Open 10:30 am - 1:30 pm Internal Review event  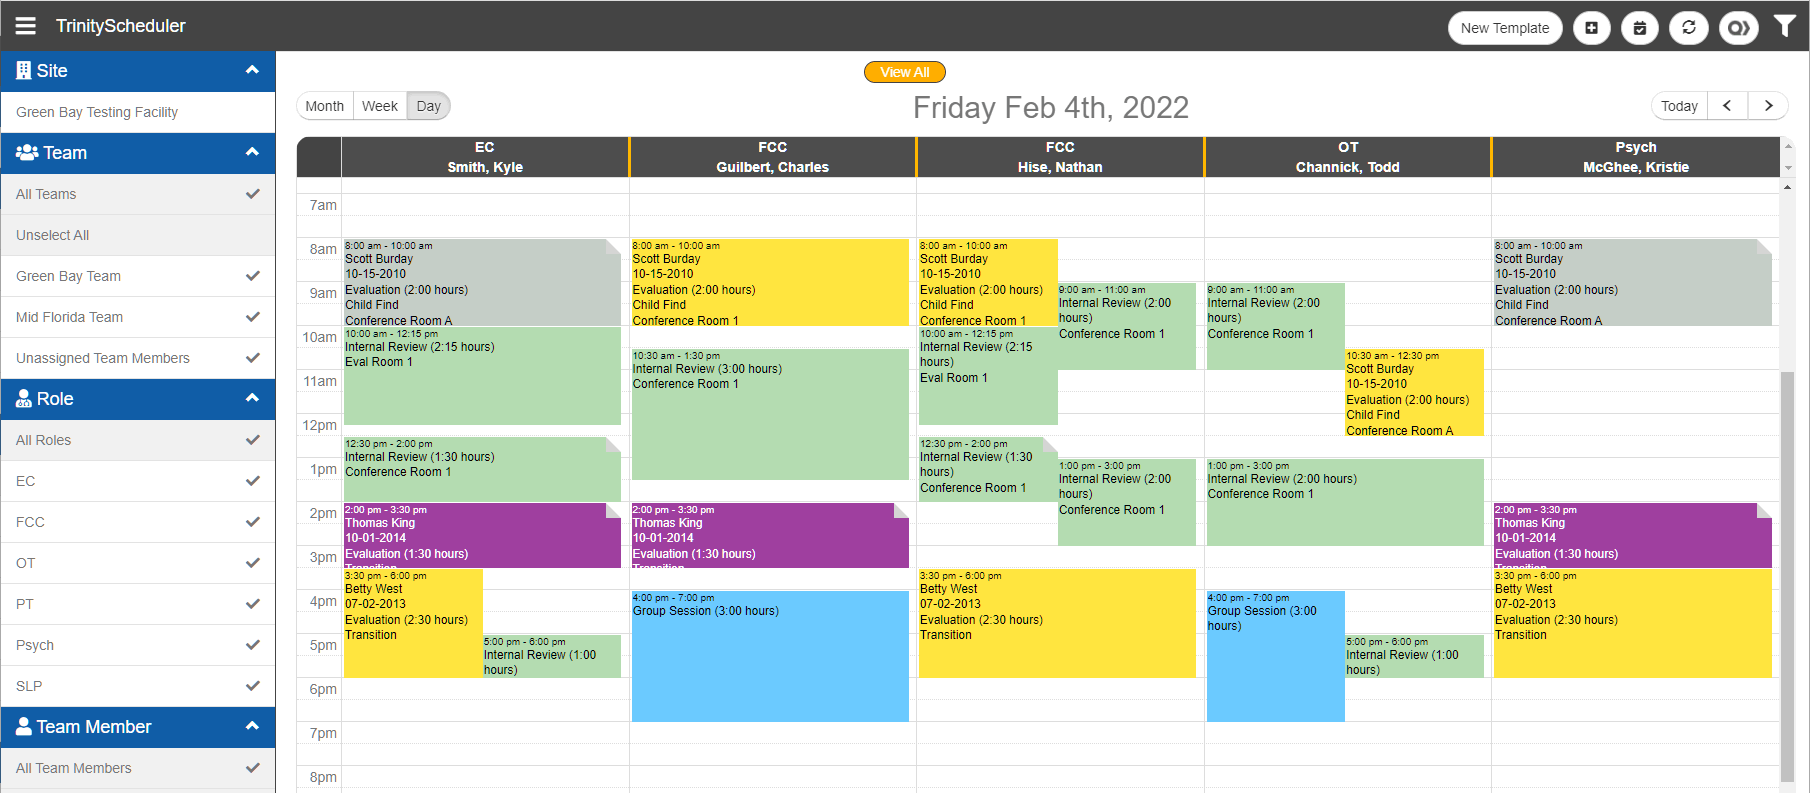770,414
